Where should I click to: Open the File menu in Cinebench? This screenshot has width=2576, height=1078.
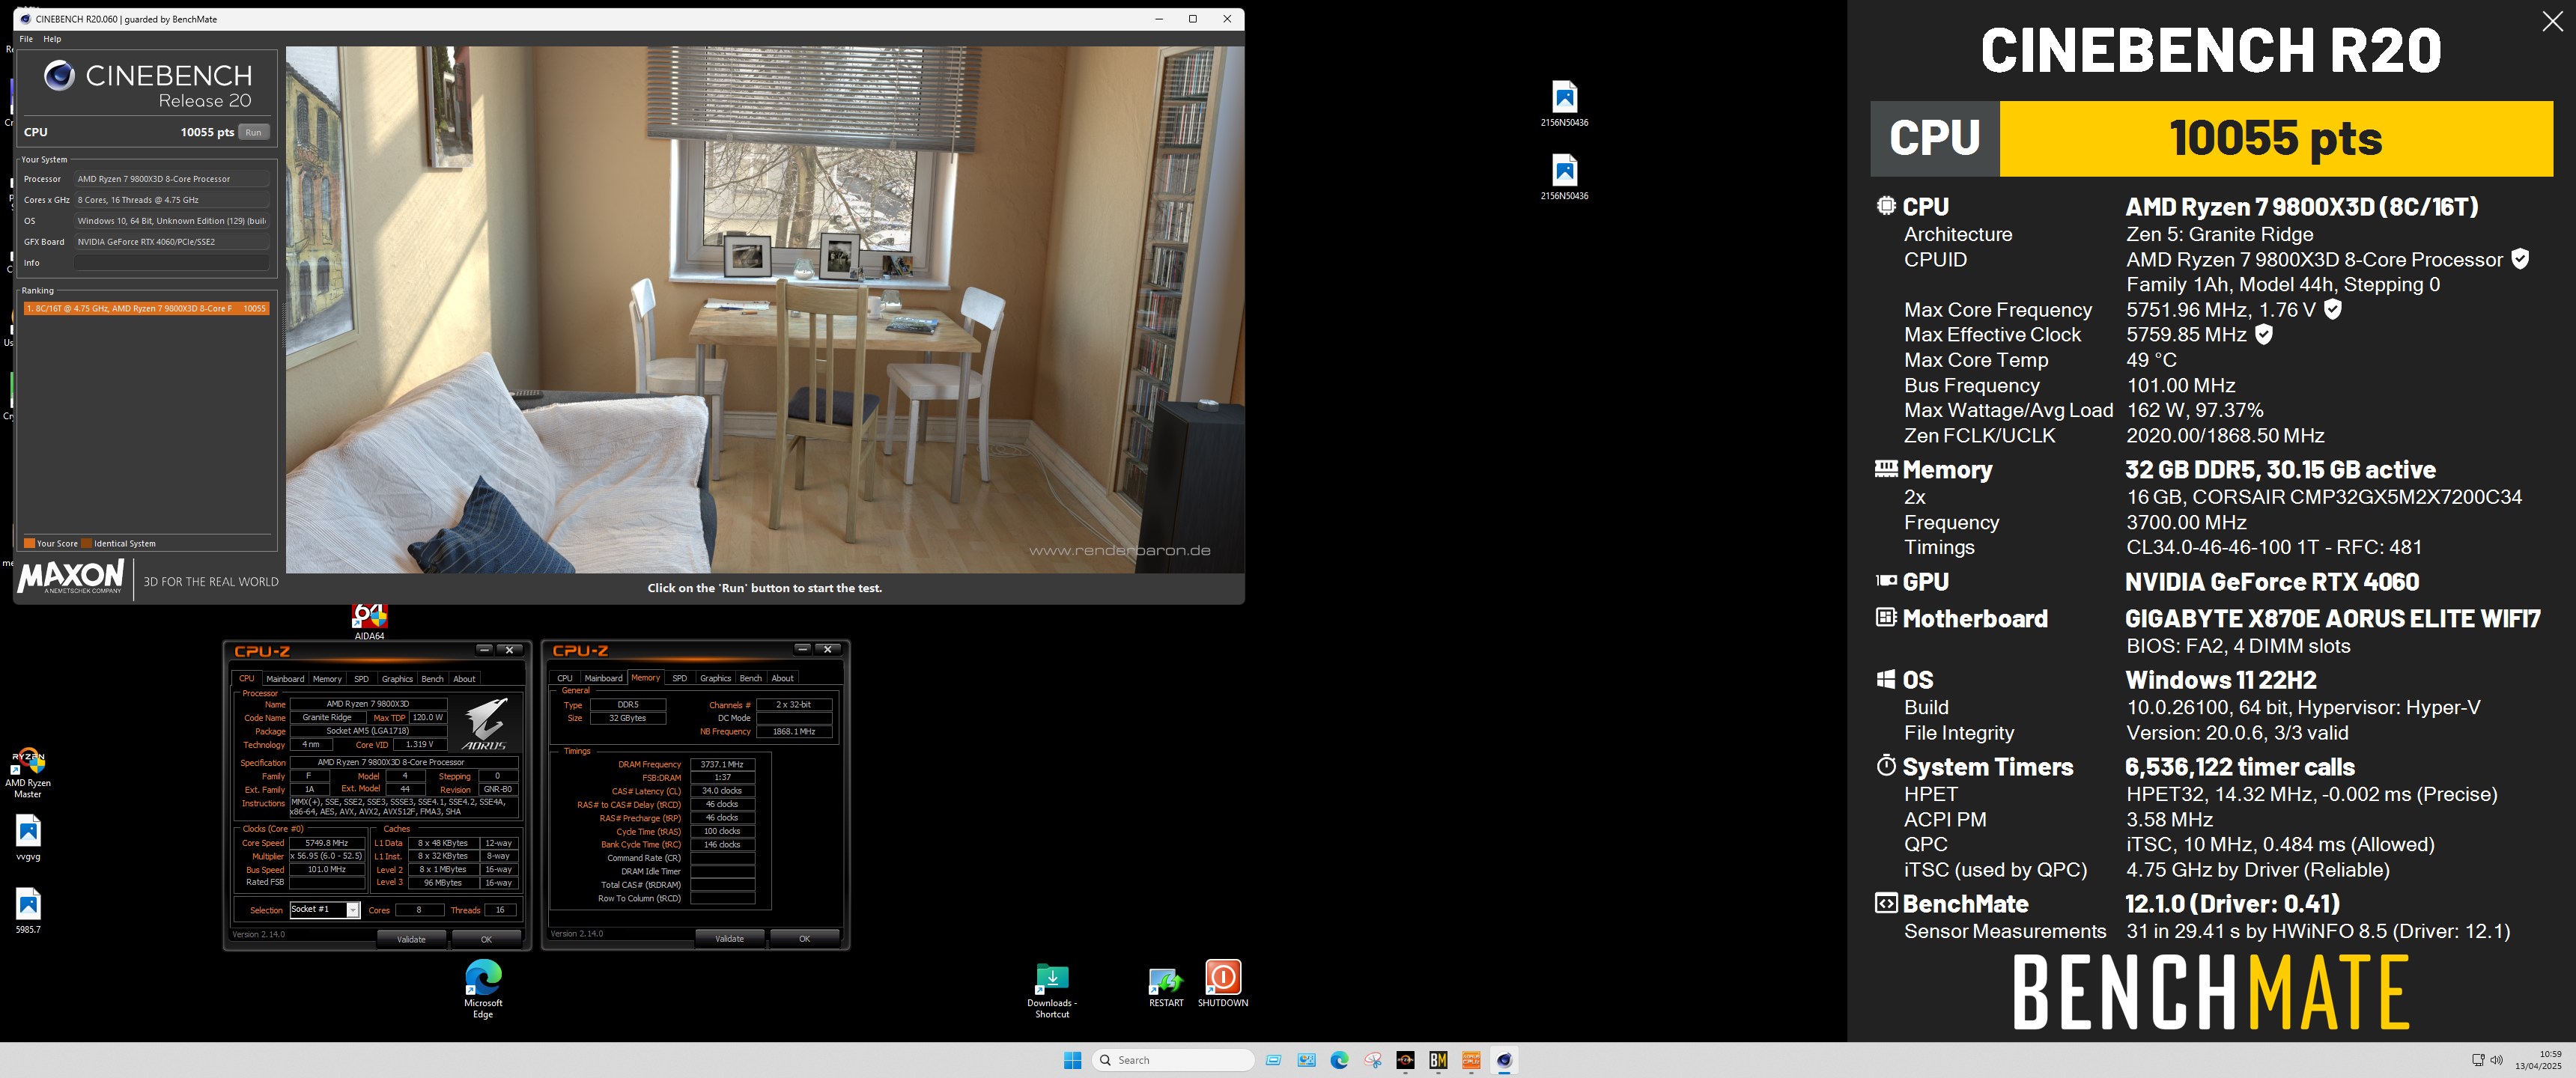click(26, 39)
